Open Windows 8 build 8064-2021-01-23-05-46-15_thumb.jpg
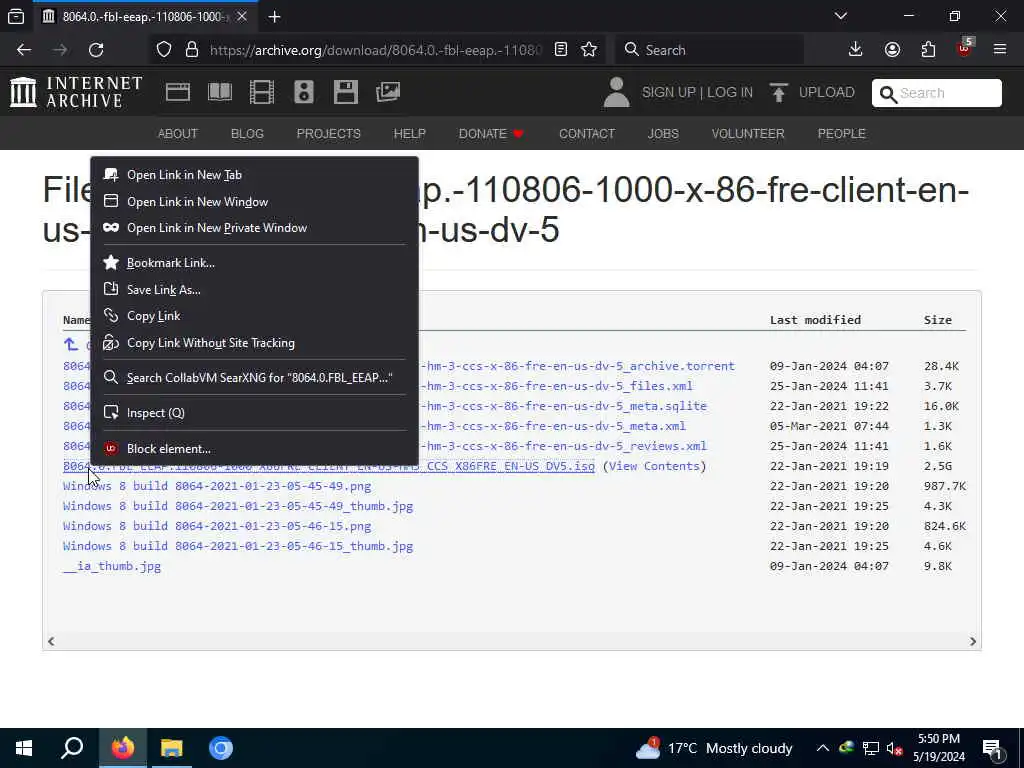 [238, 547]
